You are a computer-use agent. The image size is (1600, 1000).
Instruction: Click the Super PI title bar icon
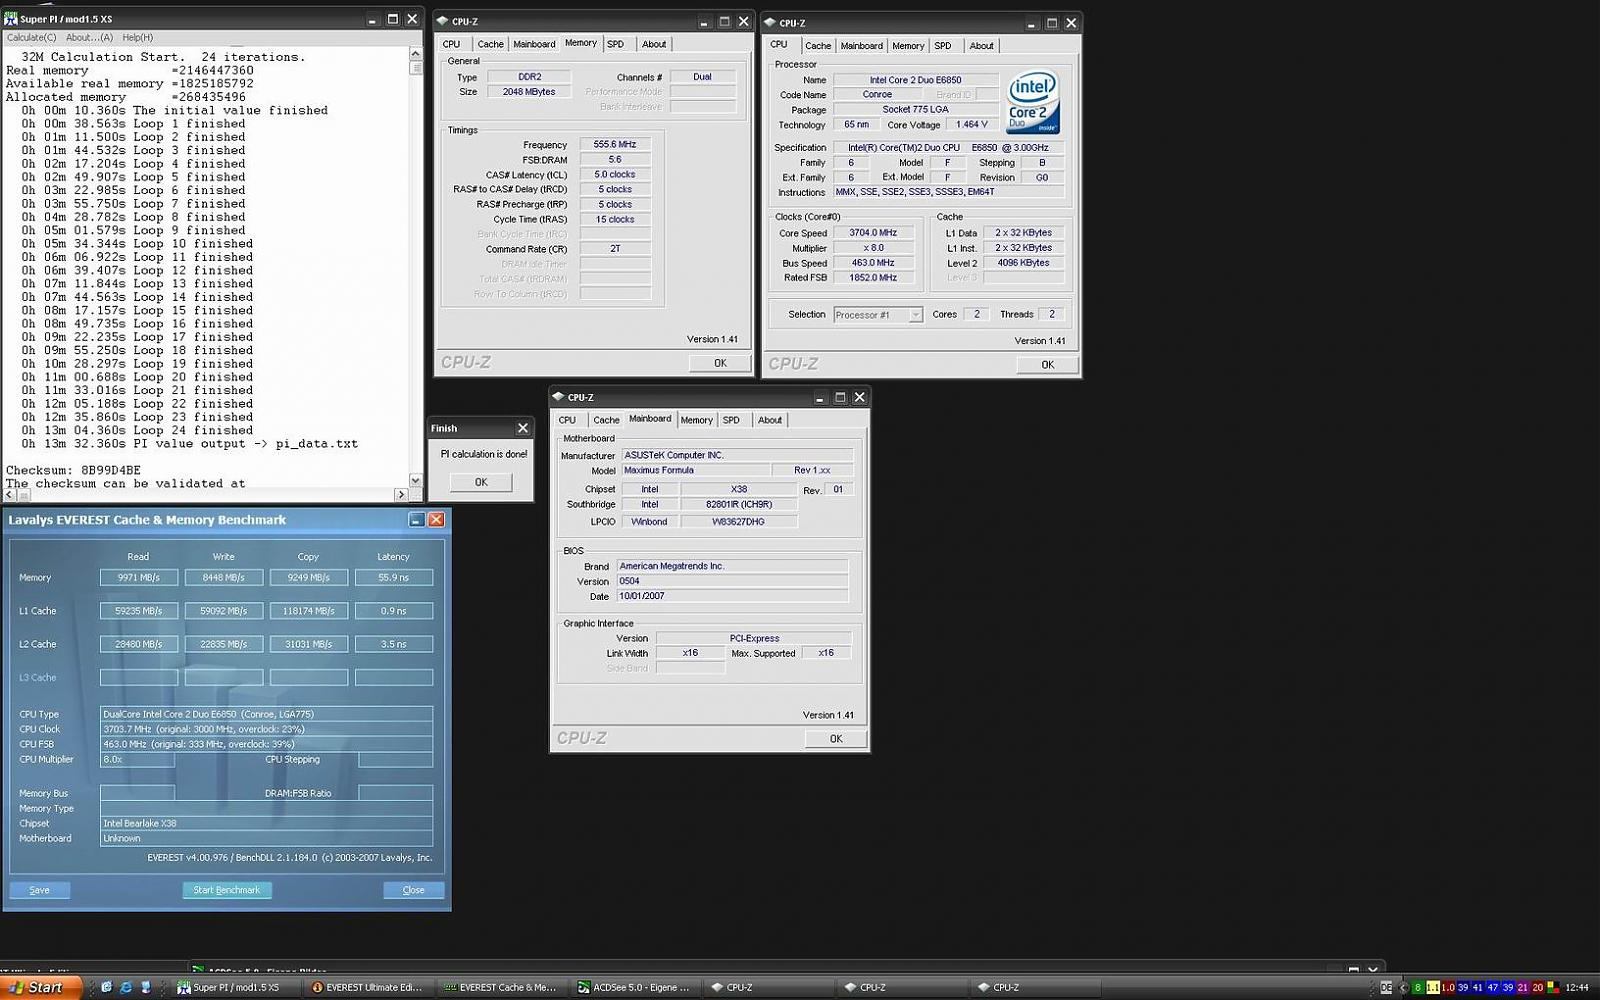(x=11, y=19)
